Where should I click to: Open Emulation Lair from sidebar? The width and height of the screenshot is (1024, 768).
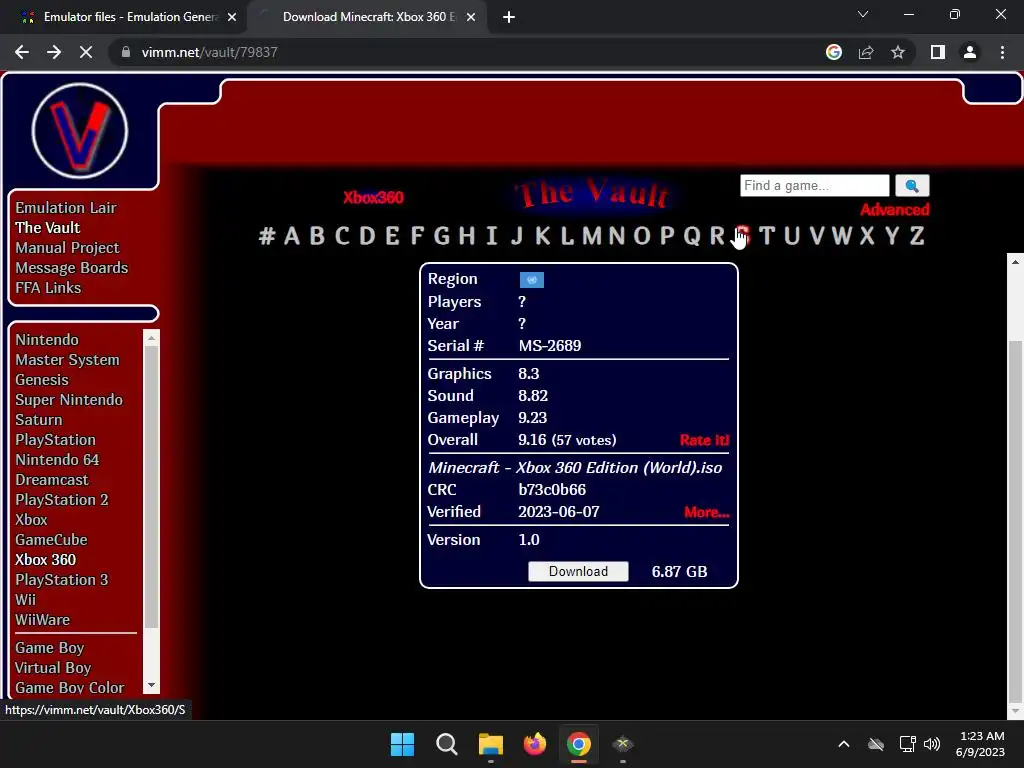coord(66,208)
